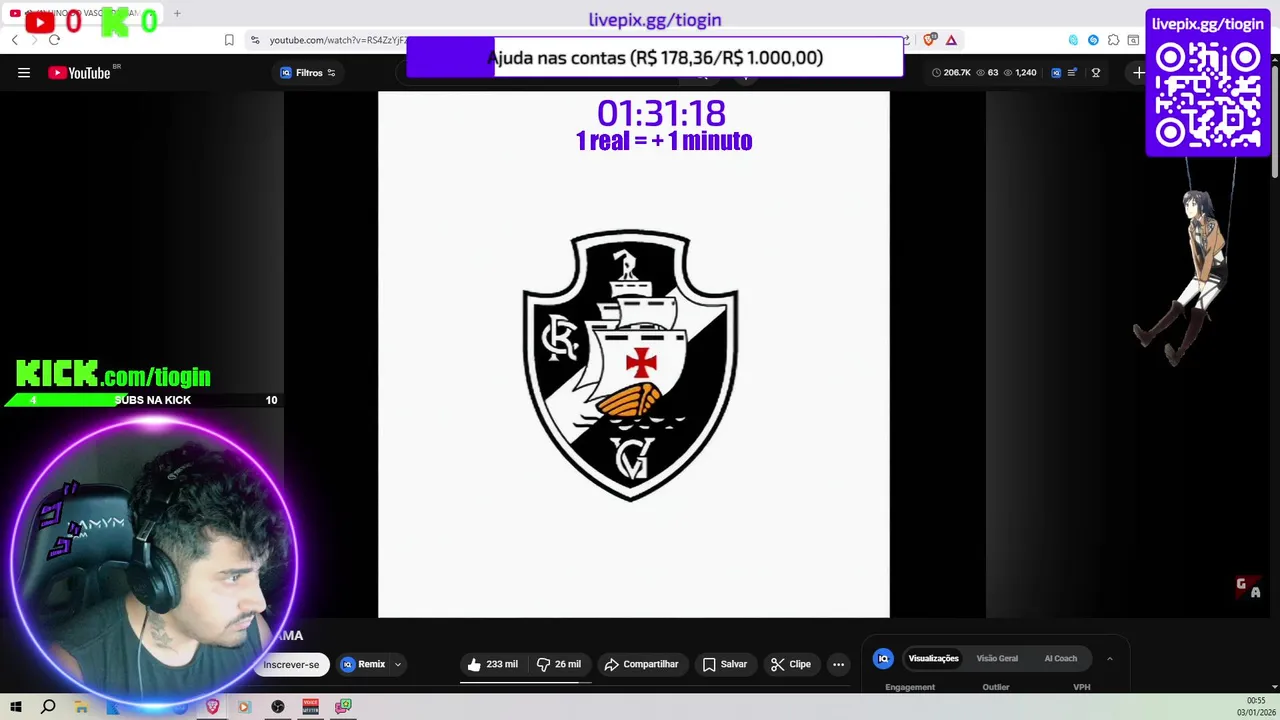Open OBS Studio from taskbar
This screenshot has width=1280, height=720.
click(x=278, y=707)
